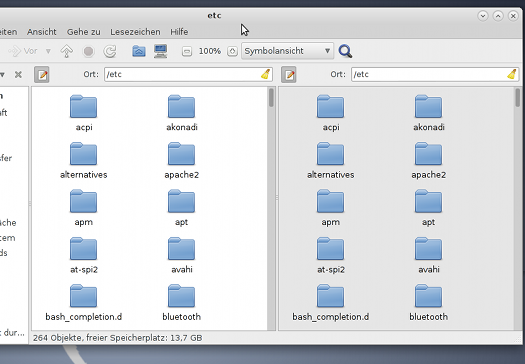This screenshot has height=364, width=525.
Task: Select acpi folder in right pane
Action: [x=331, y=113]
